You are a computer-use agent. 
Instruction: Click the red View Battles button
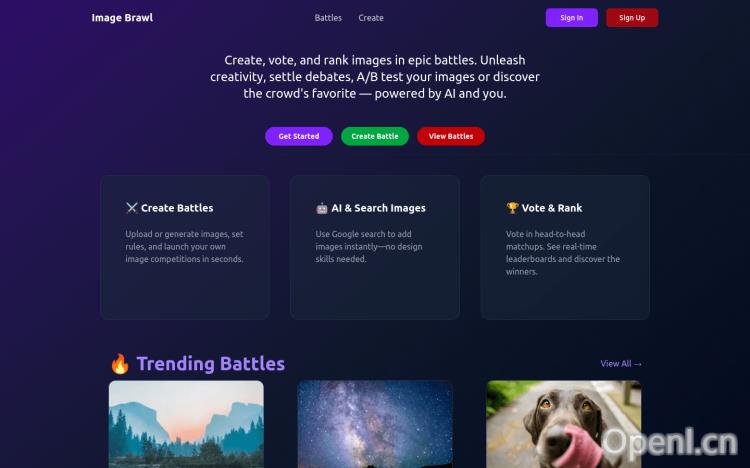(x=451, y=136)
